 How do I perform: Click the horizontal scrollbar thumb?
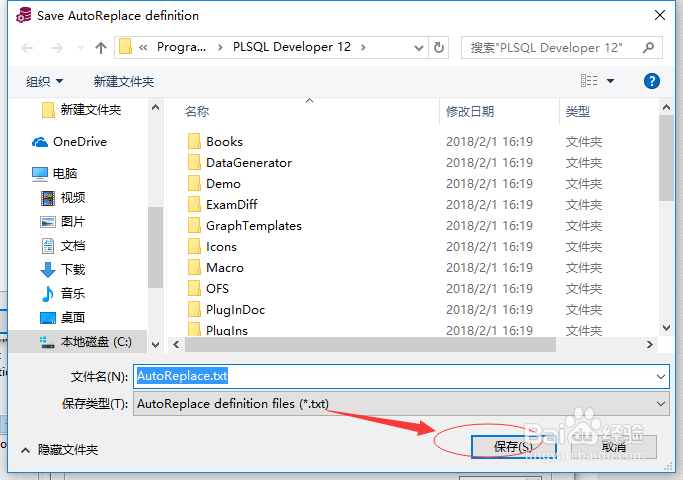click(370, 345)
